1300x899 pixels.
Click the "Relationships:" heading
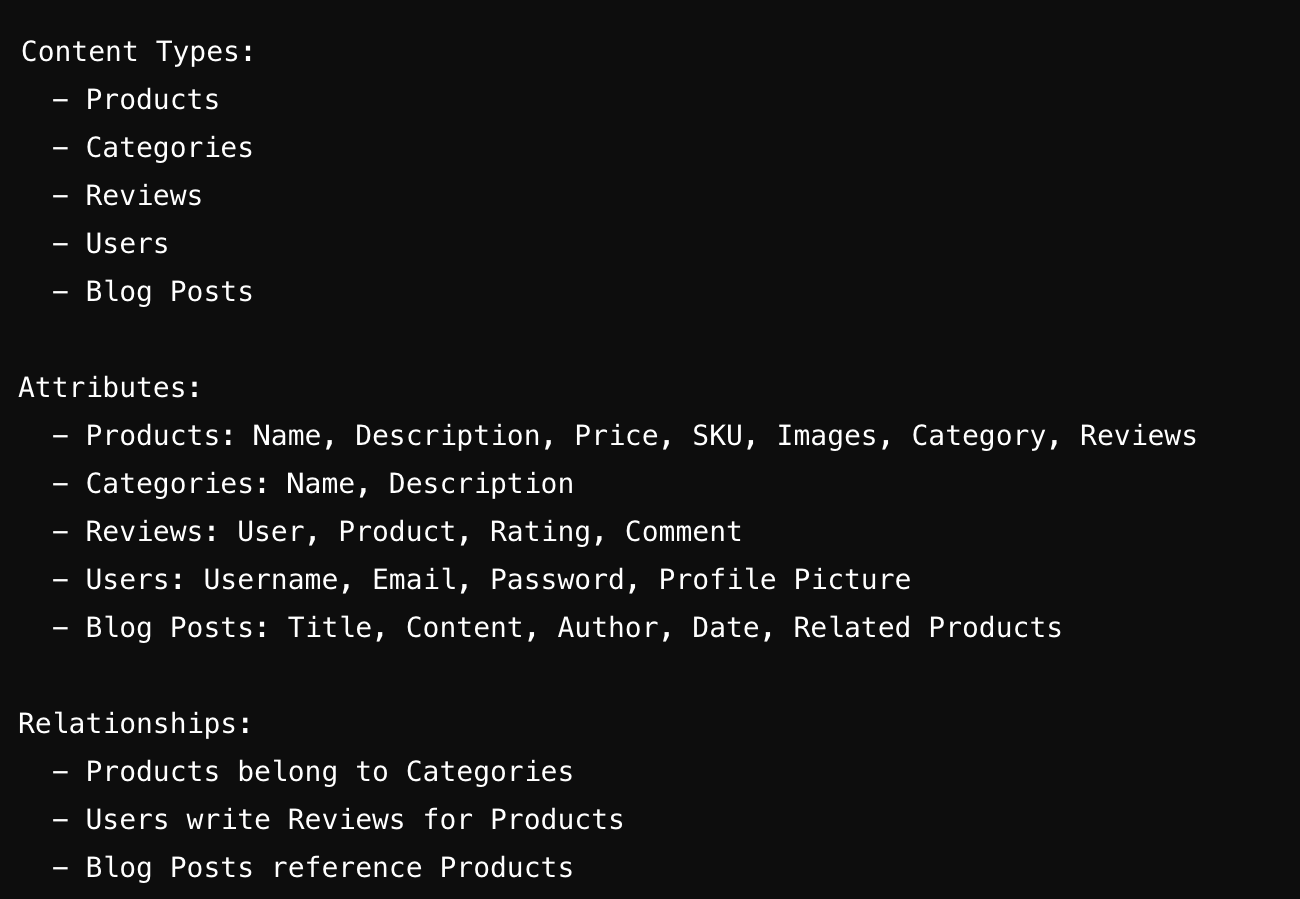(x=136, y=723)
